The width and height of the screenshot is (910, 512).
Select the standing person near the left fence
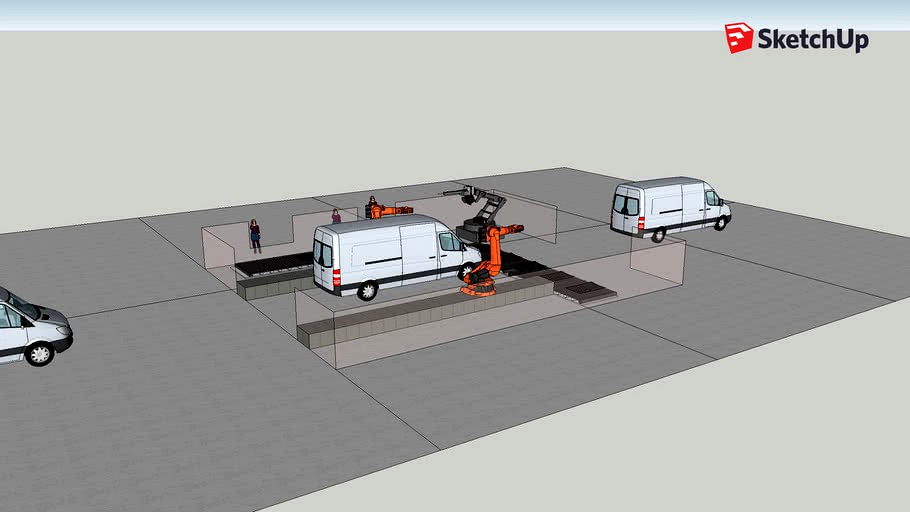click(255, 236)
